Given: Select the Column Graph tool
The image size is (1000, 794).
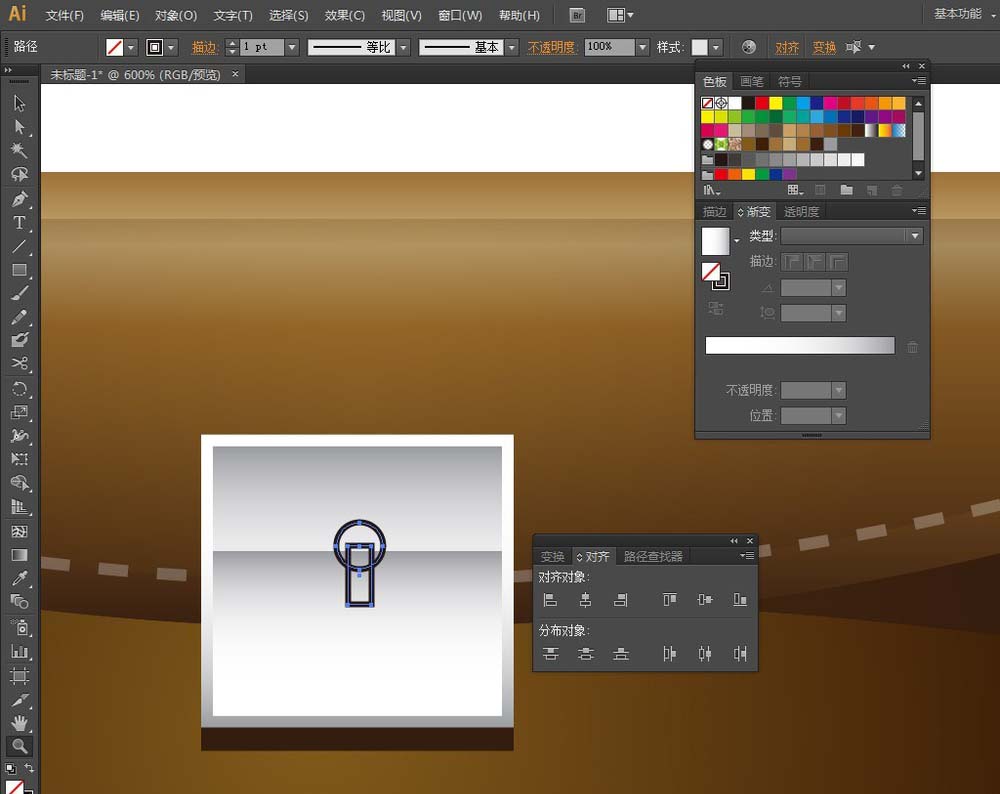Looking at the screenshot, I should coord(19,652).
